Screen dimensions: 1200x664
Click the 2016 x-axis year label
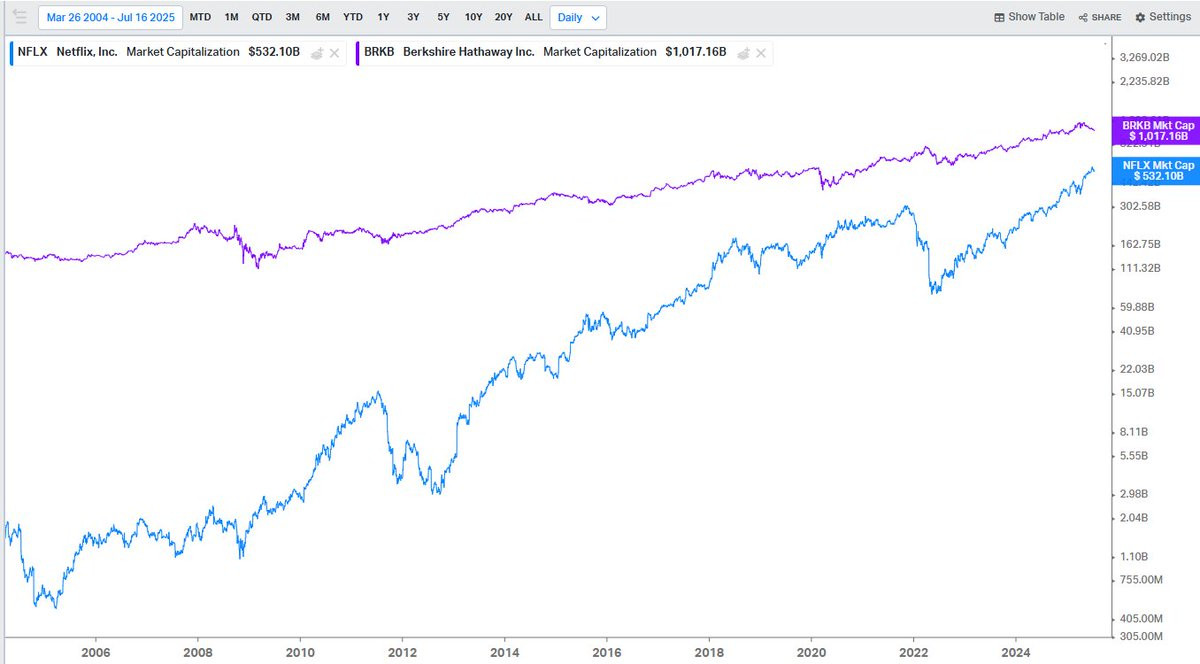pyautogui.click(x=606, y=651)
